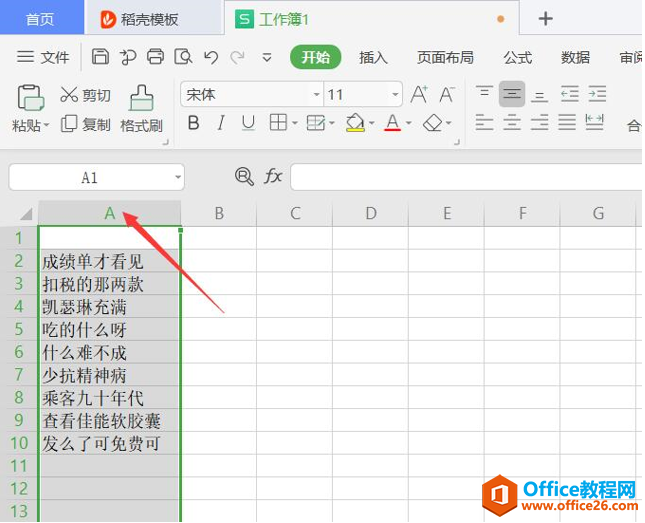This screenshot has height=523, width=645.
Task: Apply yellow fill color bucket
Action: point(355,123)
